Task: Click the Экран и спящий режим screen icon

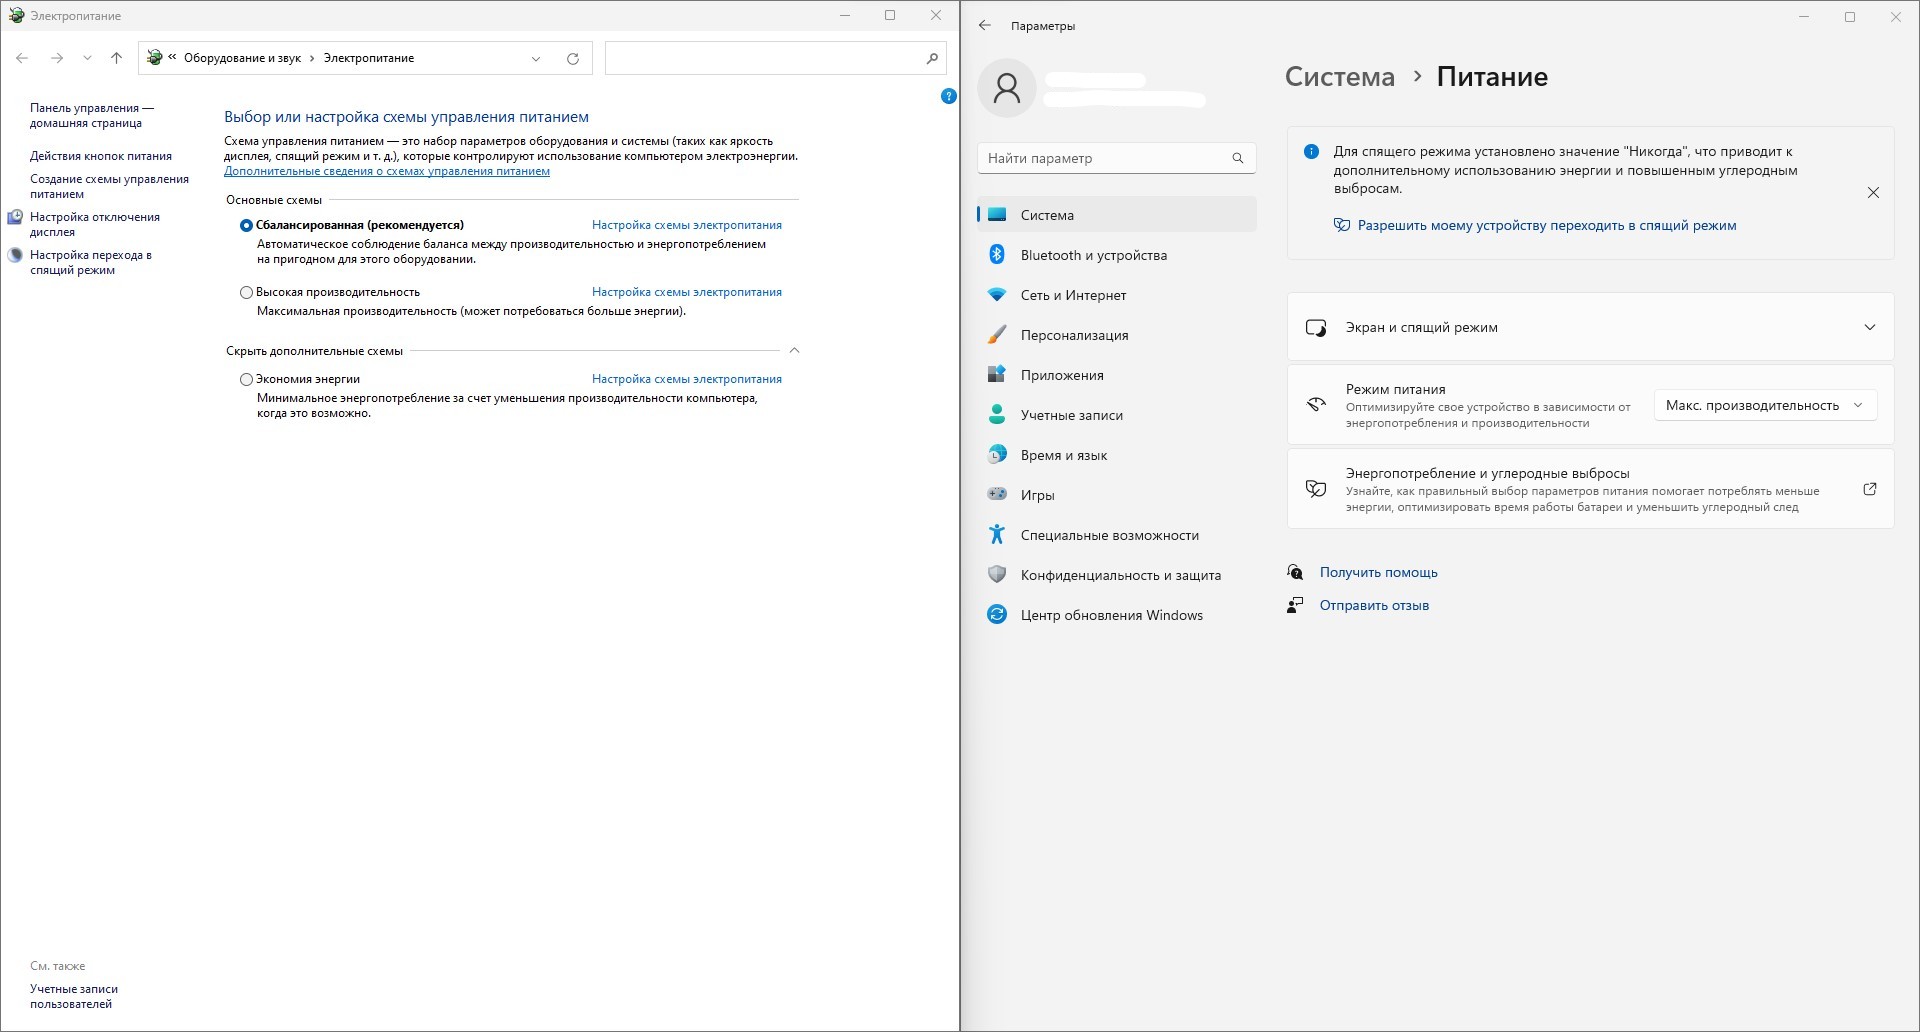Action: [1316, 327]
